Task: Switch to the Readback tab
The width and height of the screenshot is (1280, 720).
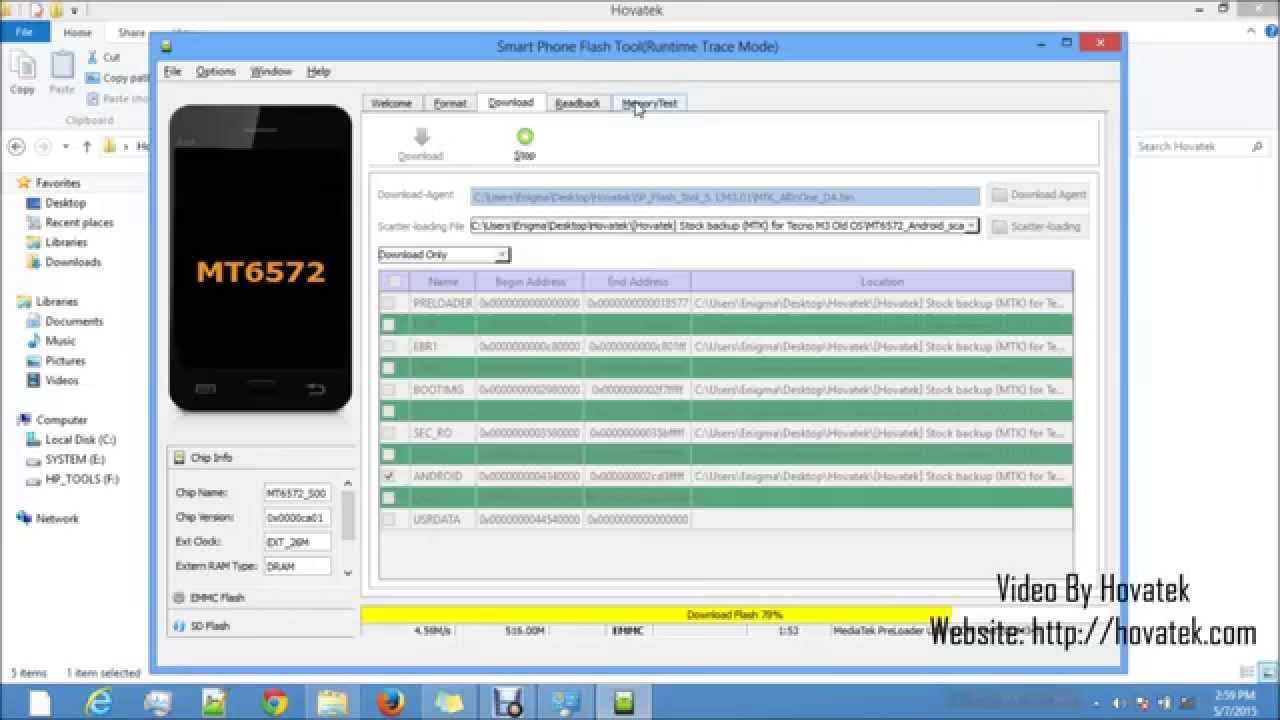Action: [577, 103]
